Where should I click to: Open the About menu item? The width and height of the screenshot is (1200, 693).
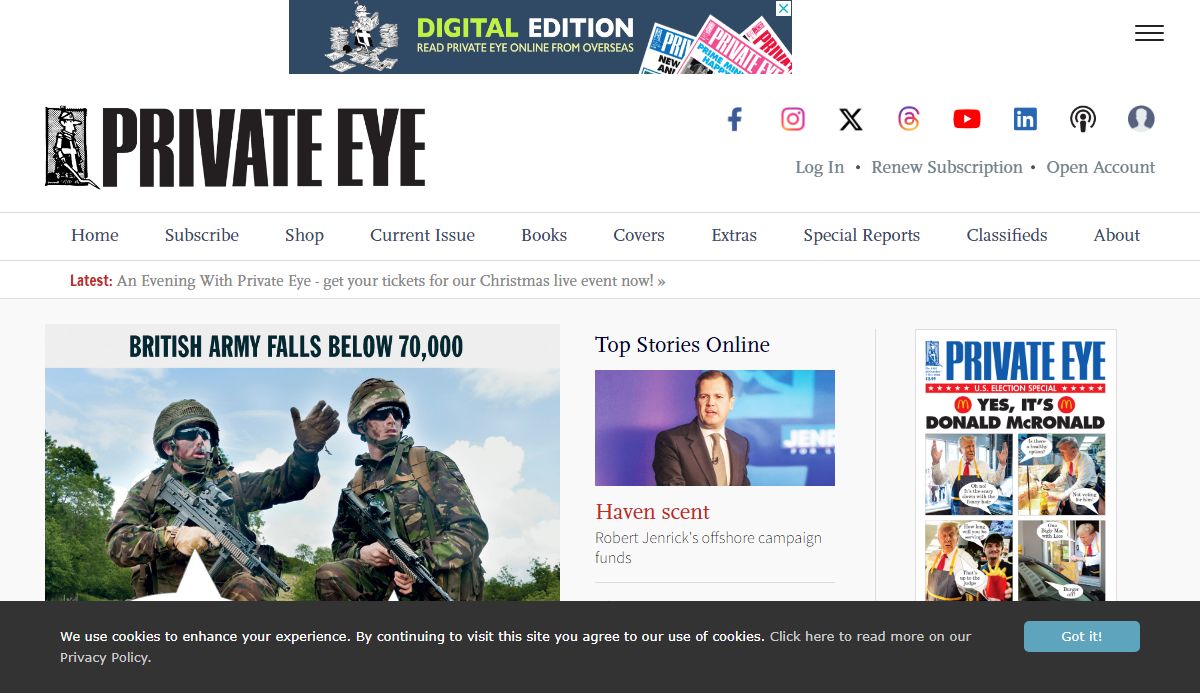pyautogui.click(x=1117, y=235)
